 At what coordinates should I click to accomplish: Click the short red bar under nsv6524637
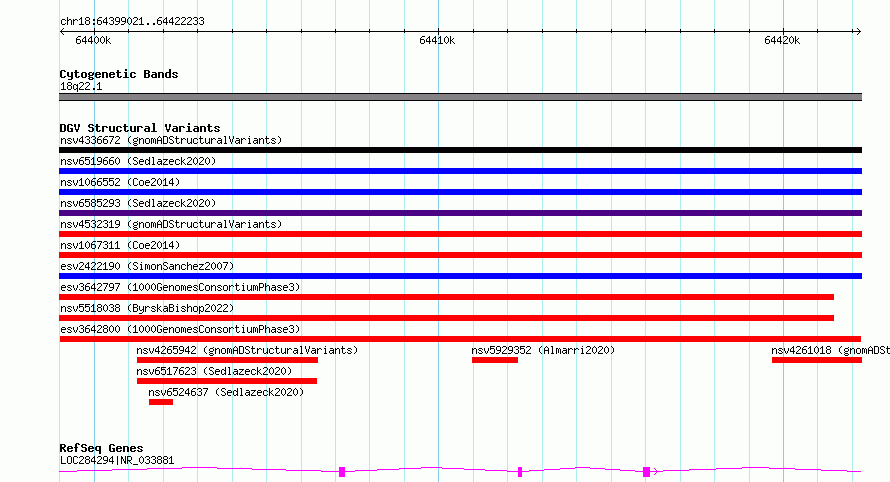tap(161, 402)
